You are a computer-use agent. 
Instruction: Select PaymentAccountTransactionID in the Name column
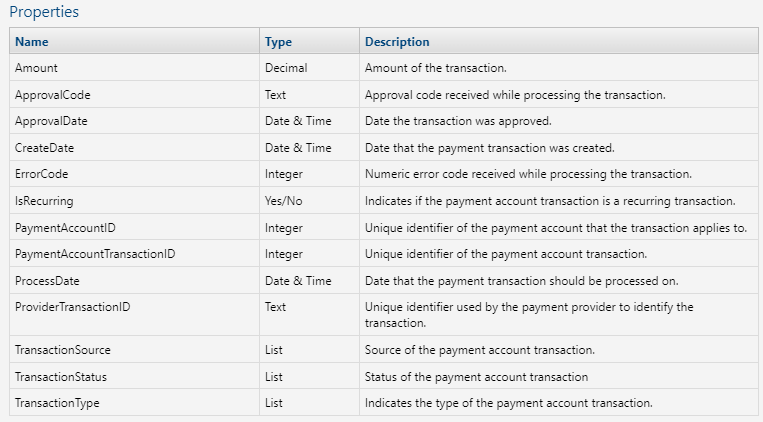pyautogui.click(x=95, y=254)
